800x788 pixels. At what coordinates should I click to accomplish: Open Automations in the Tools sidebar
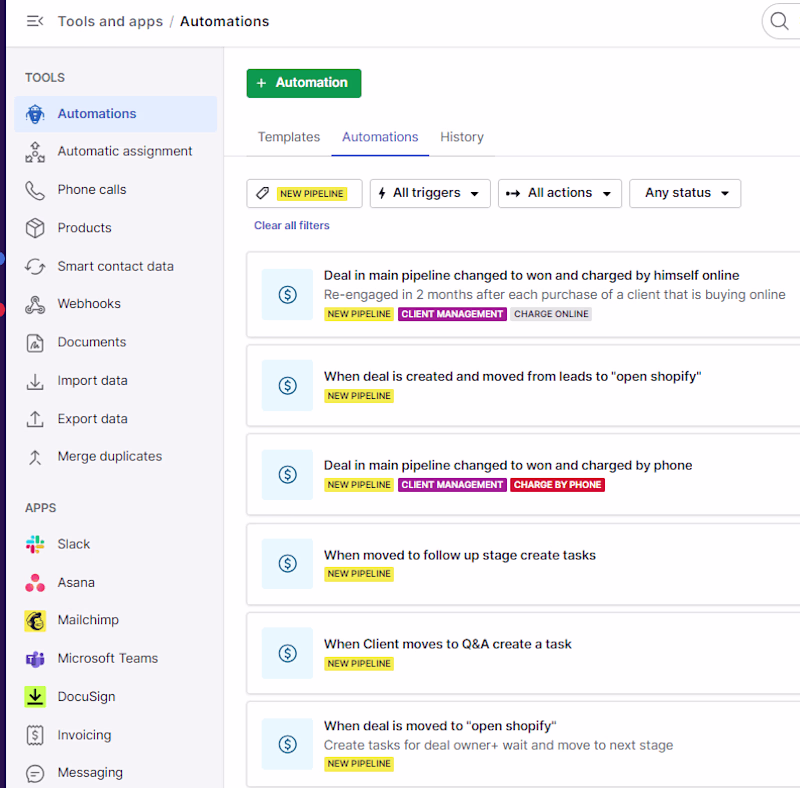click(x=116, y=113)
